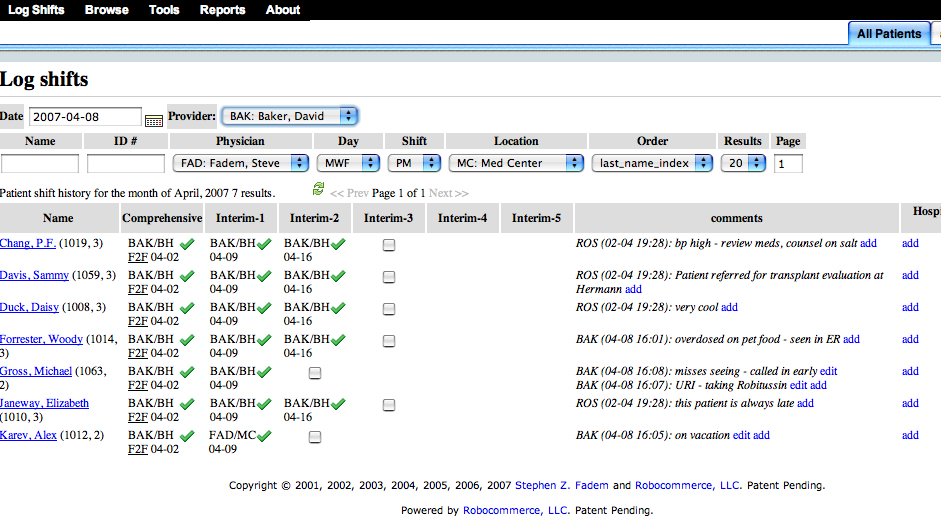The height and width of the screenshot is (531, 941).
Task: Click the Date field 2007-04-08
Action: click(85, 117)
